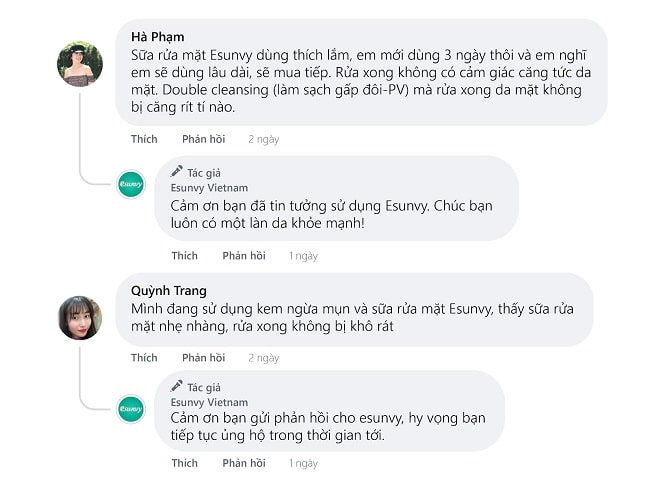Click Esunvy logo avatar in second reply
The height and width of the screenshot is (487, 650).
coord(131,408)
